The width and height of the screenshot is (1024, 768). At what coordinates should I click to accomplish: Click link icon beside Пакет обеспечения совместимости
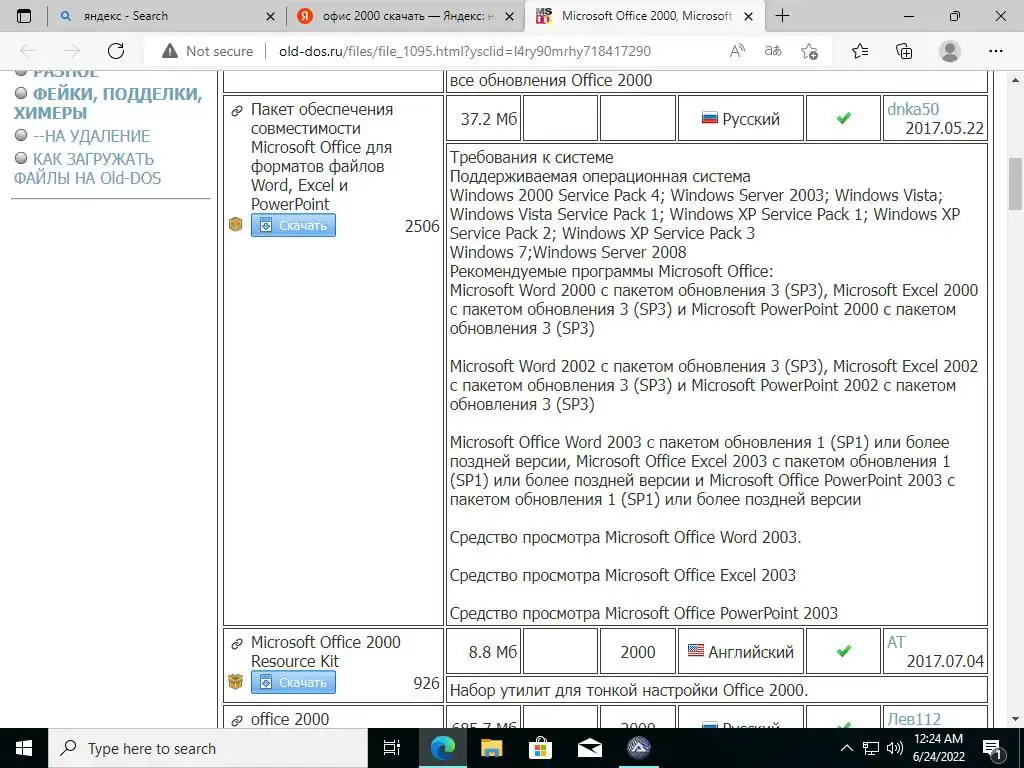[x=236, y=111]
